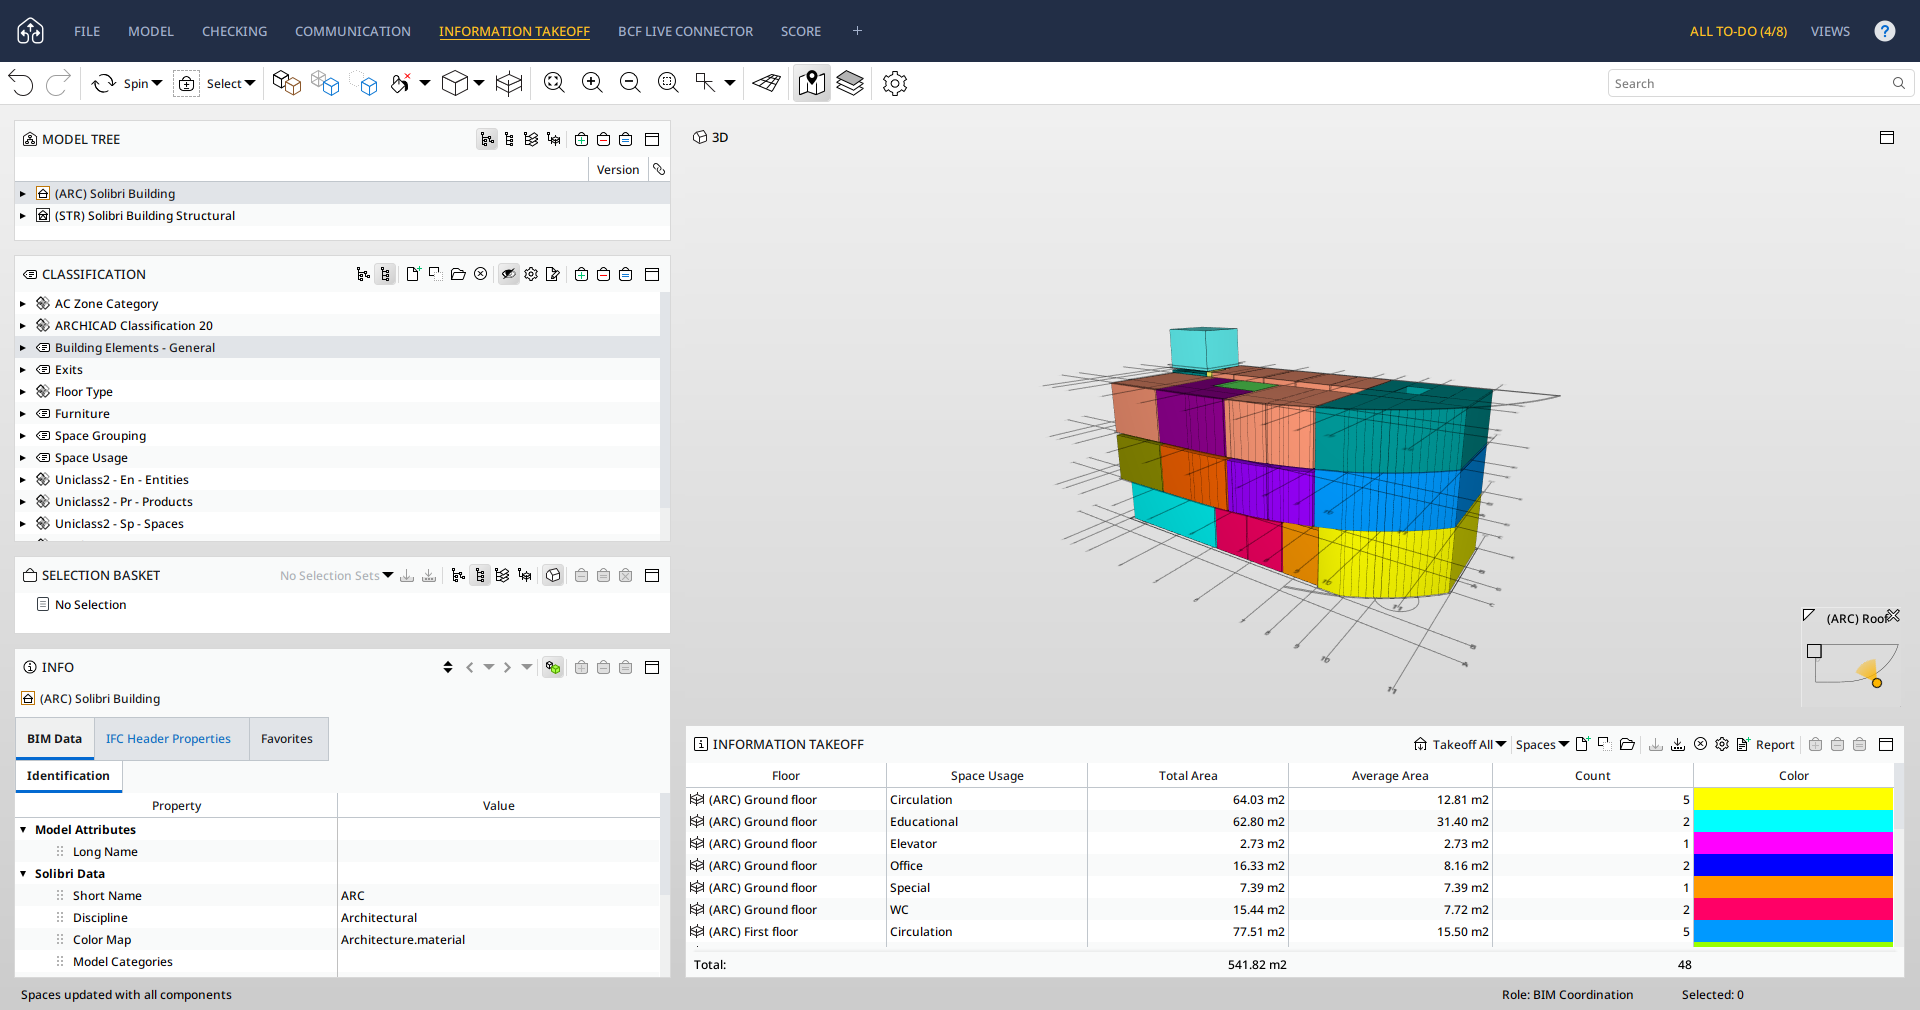Screen dimensions: 1920x1010
Task: Open the BCF LIVE CONNECTOR tab
Action: pyautogui.click(x=686, y=31)
